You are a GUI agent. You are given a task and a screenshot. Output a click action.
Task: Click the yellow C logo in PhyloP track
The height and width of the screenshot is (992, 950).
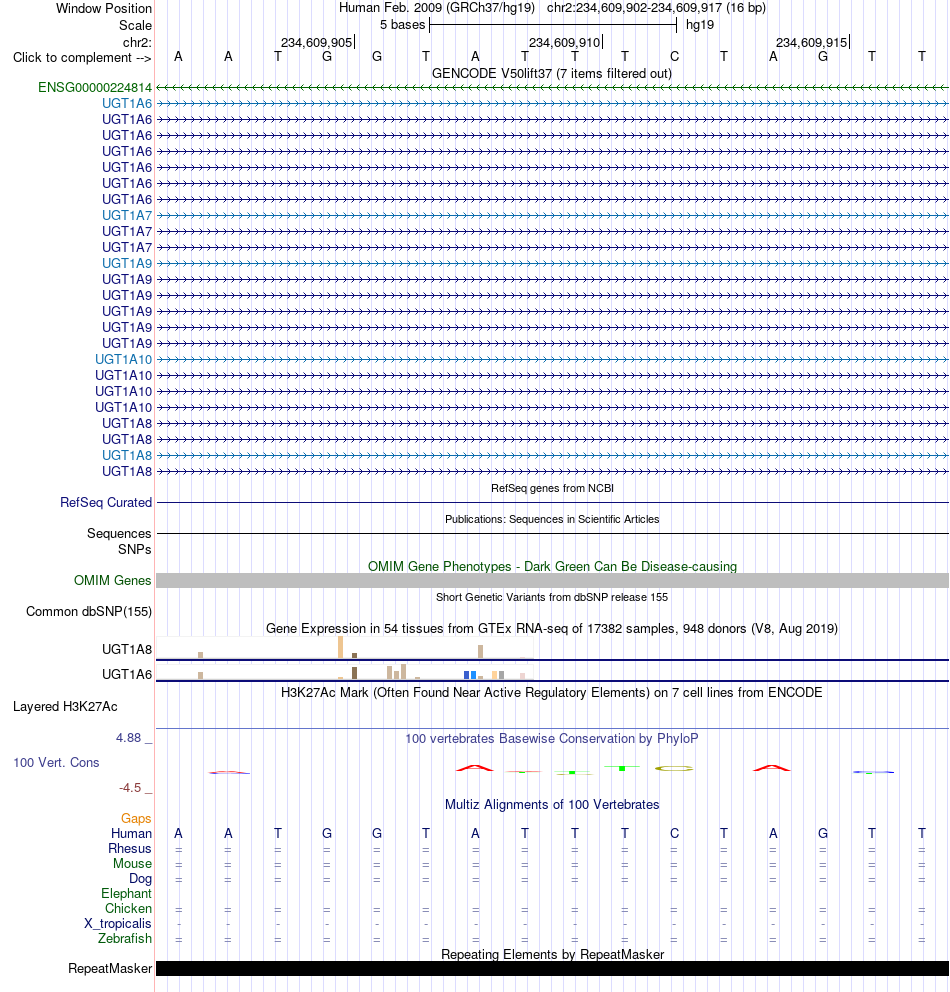point(674,769)
